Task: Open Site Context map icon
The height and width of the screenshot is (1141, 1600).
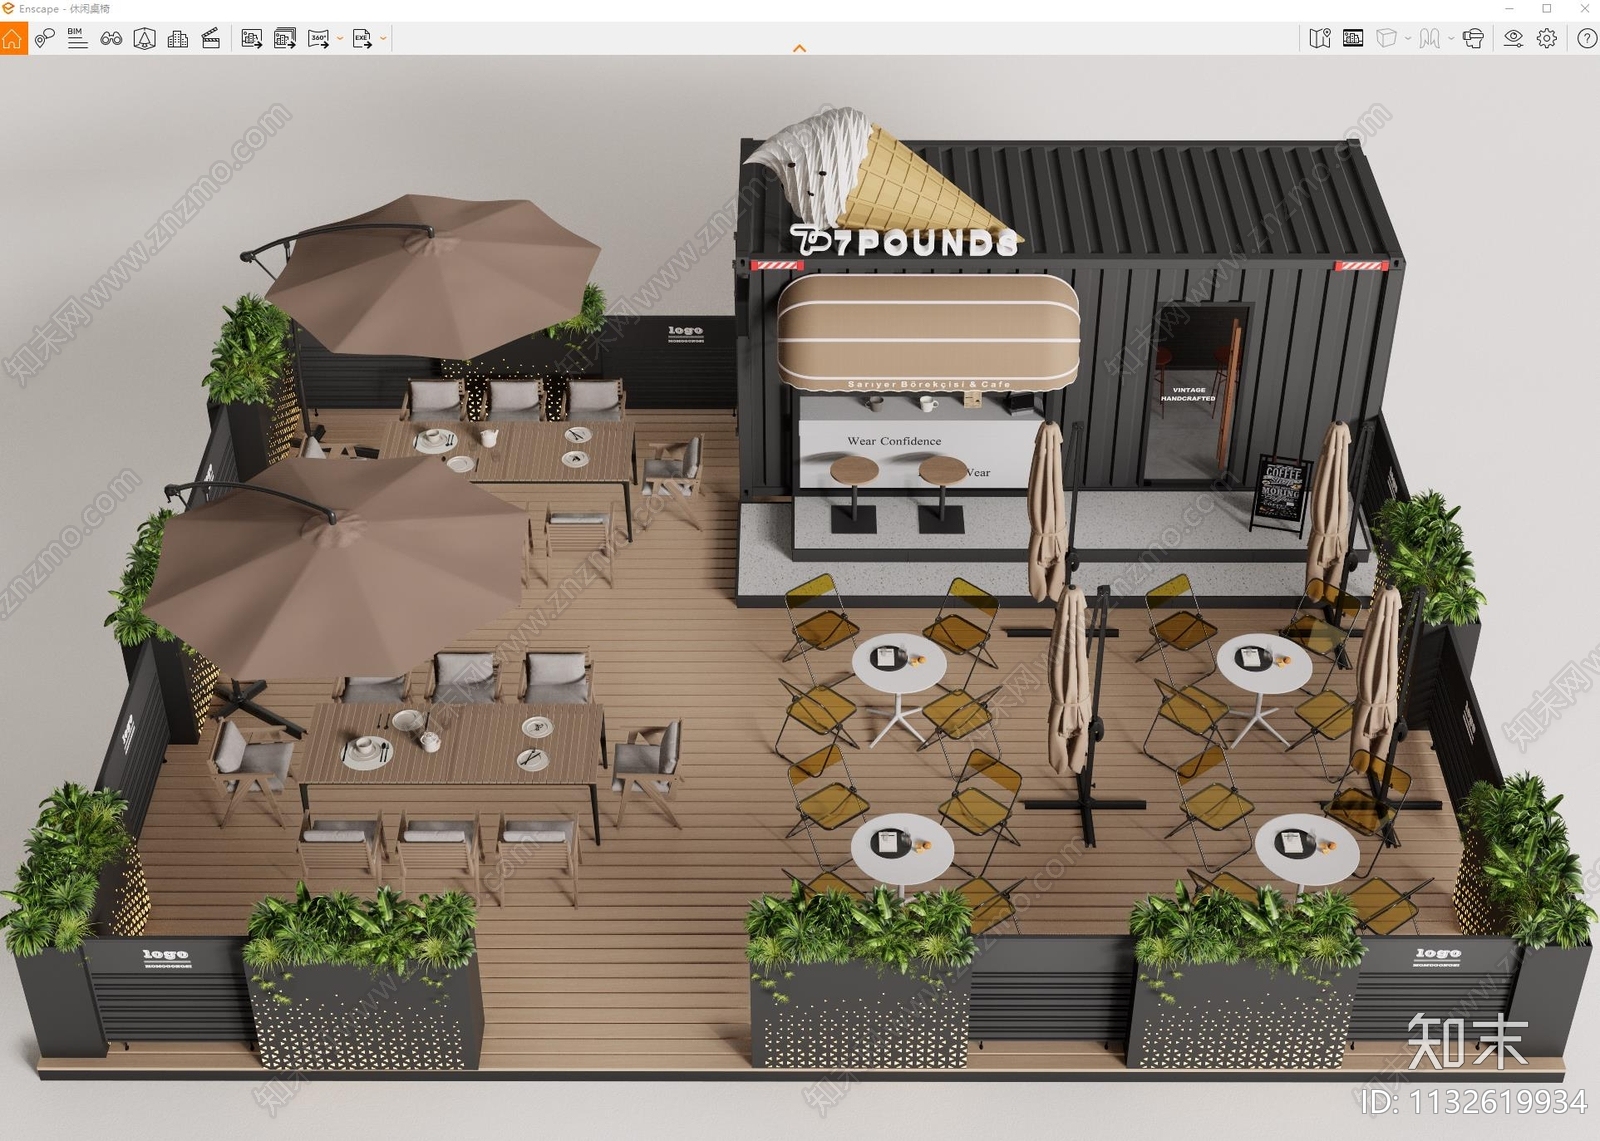Action: (x=144, y=39)
